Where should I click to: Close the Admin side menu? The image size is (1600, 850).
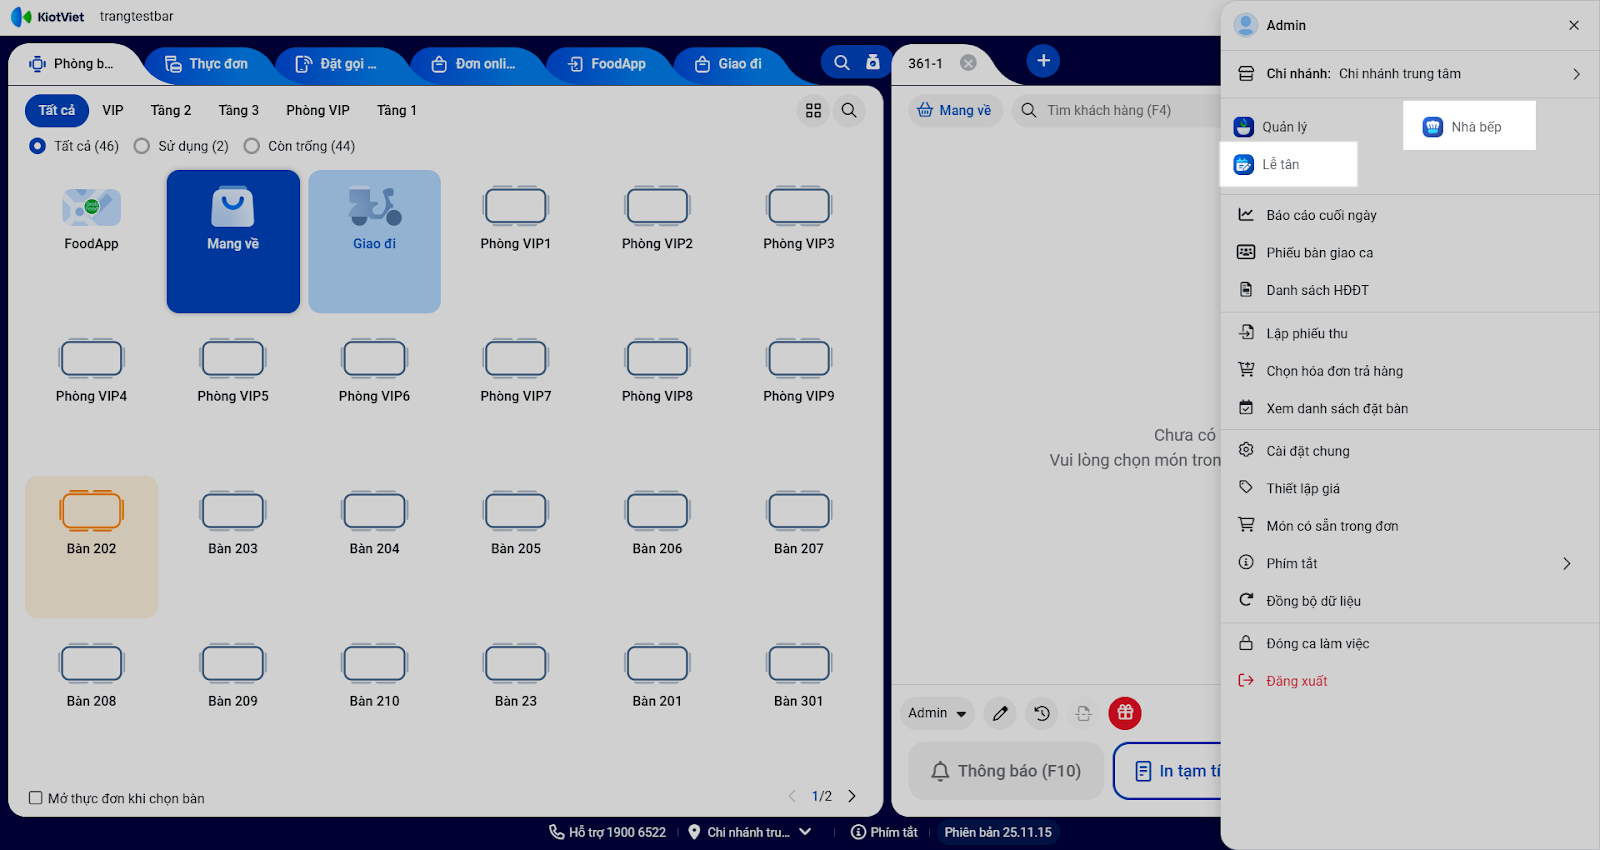click(x=1574, y=25)
